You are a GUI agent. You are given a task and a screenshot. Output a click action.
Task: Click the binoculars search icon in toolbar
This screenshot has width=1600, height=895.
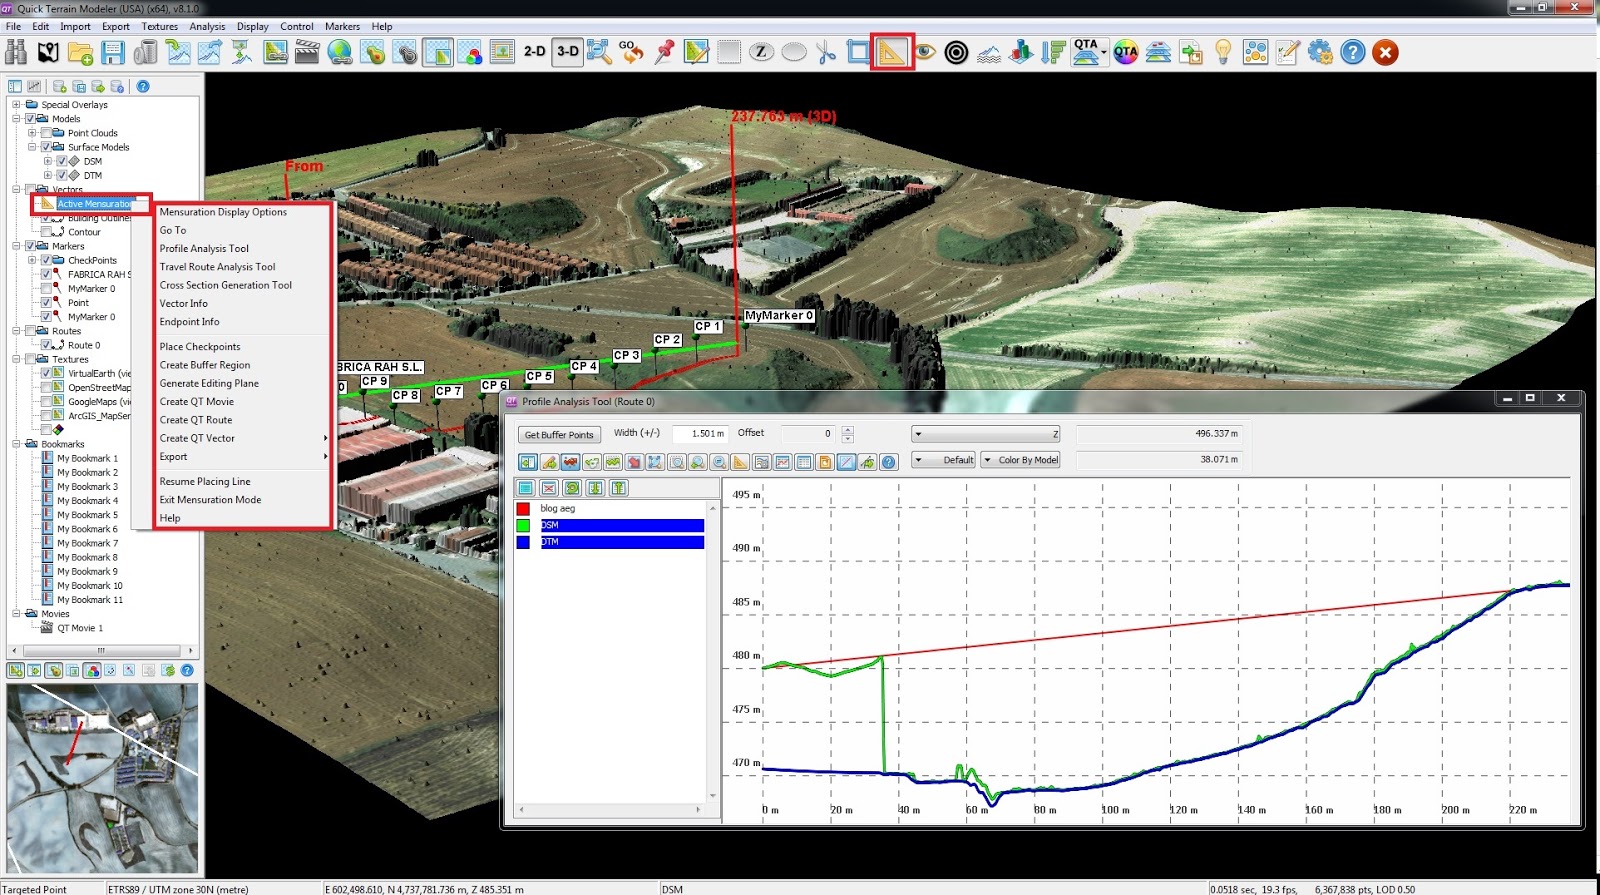tap(16, 52)
